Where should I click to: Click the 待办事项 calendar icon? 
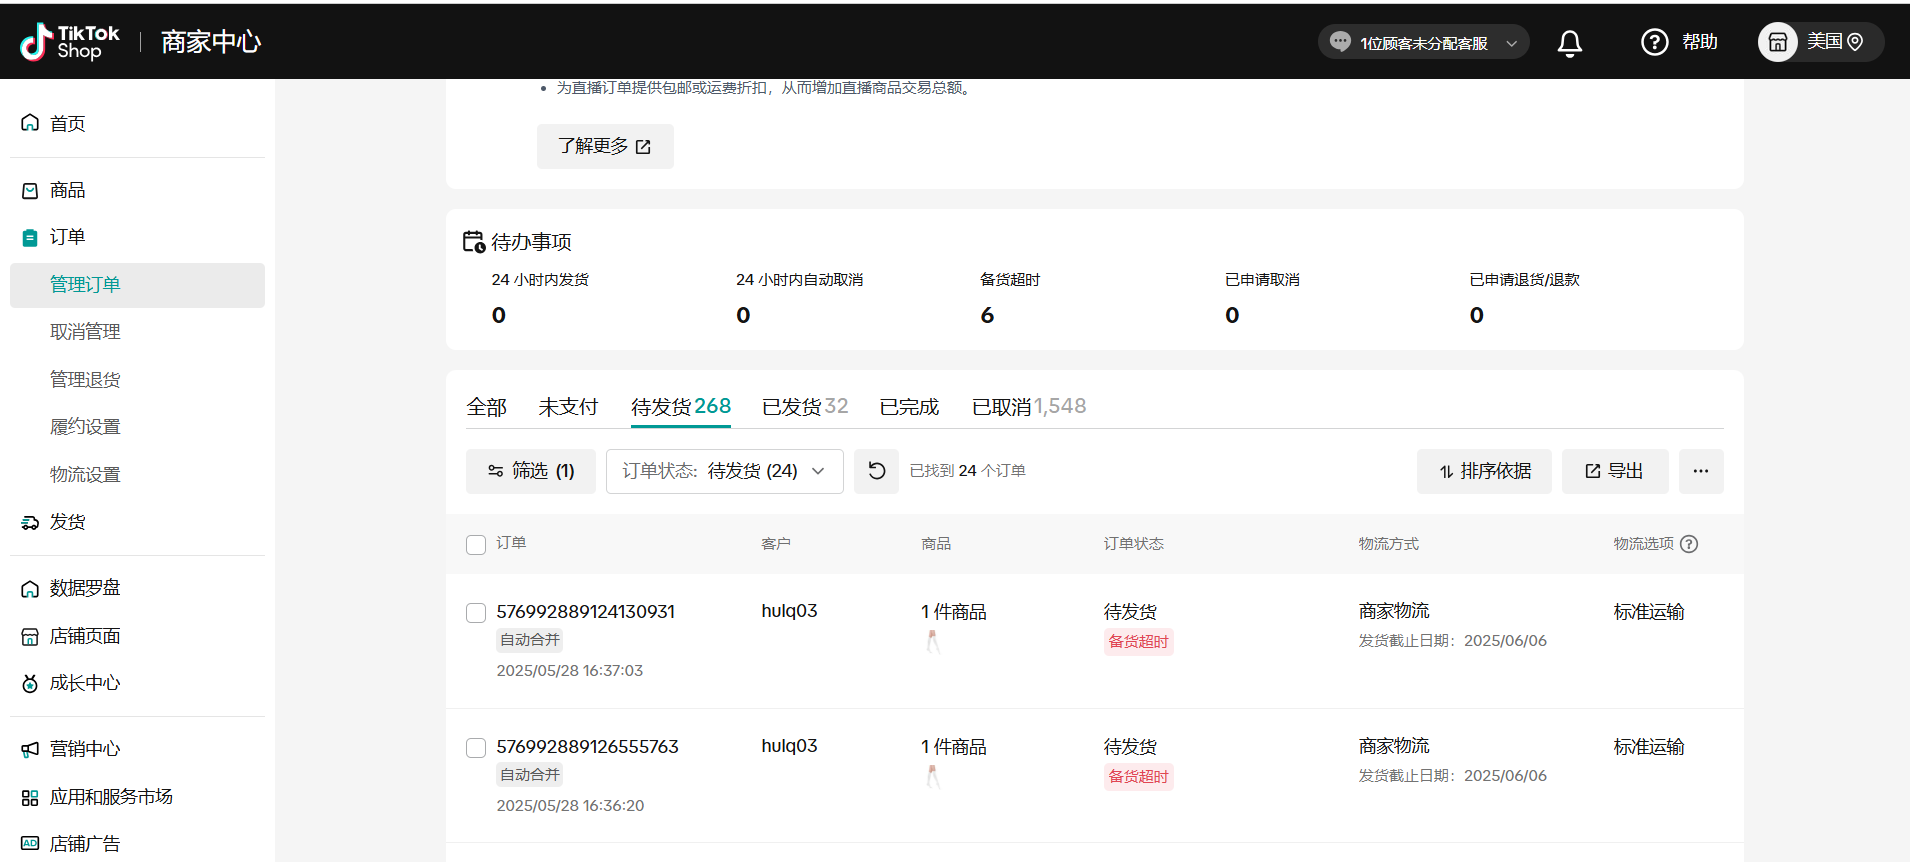coord(474,242)
